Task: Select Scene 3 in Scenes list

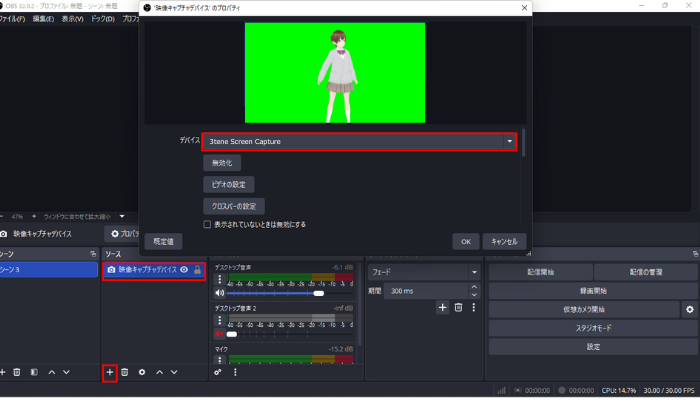Action: [48, 270]
